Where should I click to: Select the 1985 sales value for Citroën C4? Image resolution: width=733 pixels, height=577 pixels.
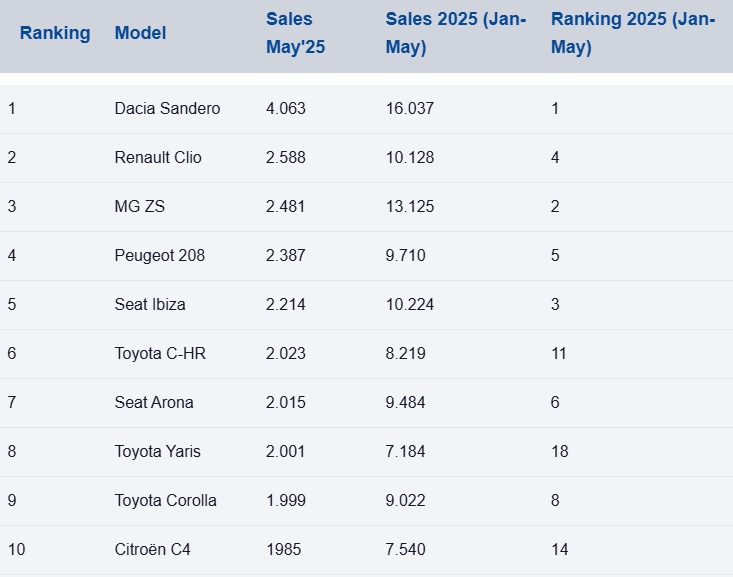[283, 549]
